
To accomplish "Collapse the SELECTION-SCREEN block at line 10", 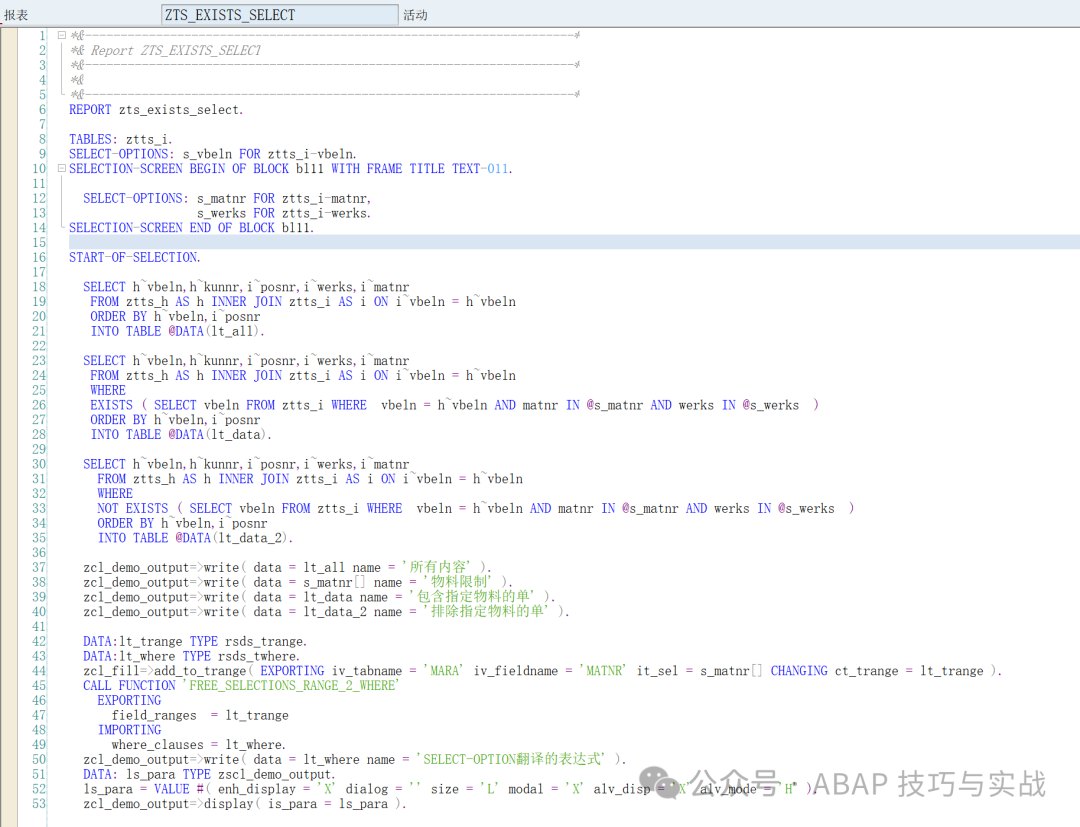I will [62, 168].
